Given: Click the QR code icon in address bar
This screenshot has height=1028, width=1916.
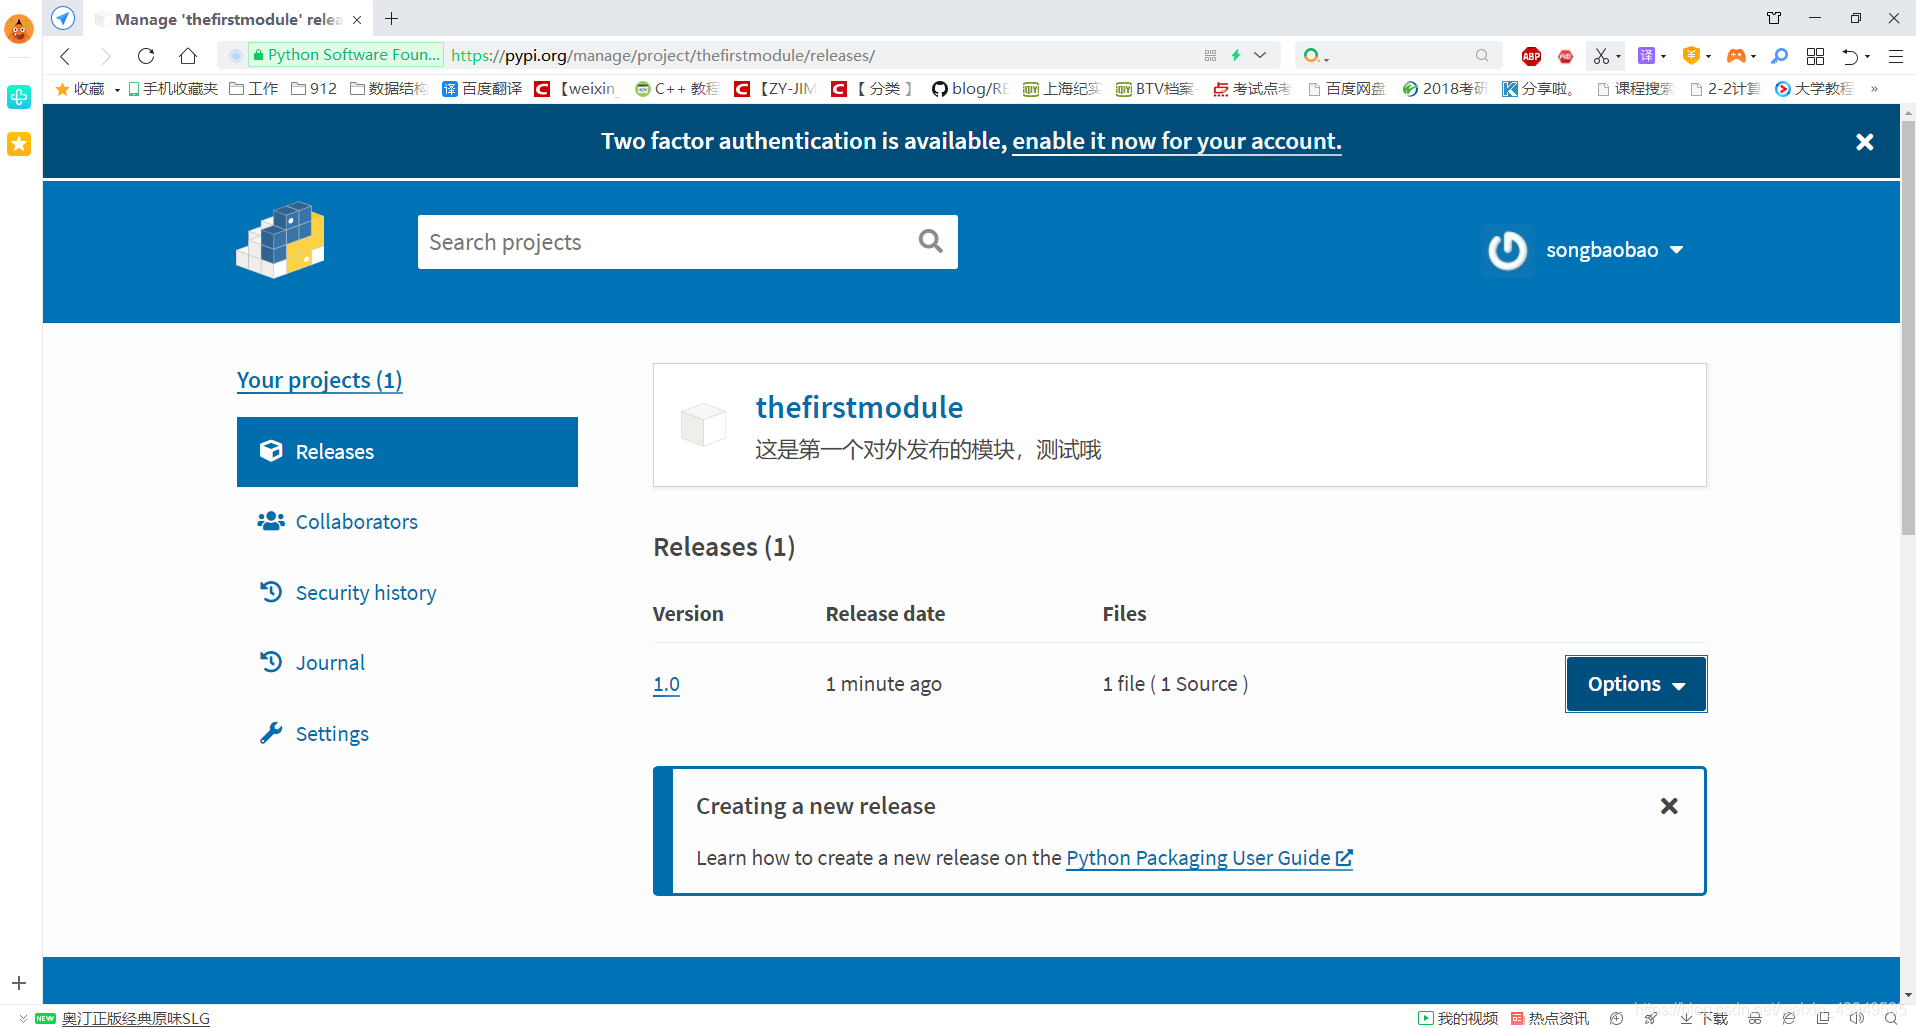Looking at the screenshot, I should pyautogui.click(x=1210, y=55).
